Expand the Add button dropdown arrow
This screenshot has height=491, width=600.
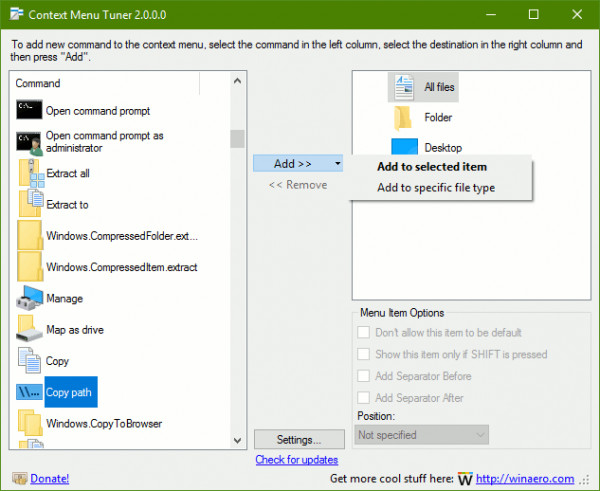tap(338, 163)
